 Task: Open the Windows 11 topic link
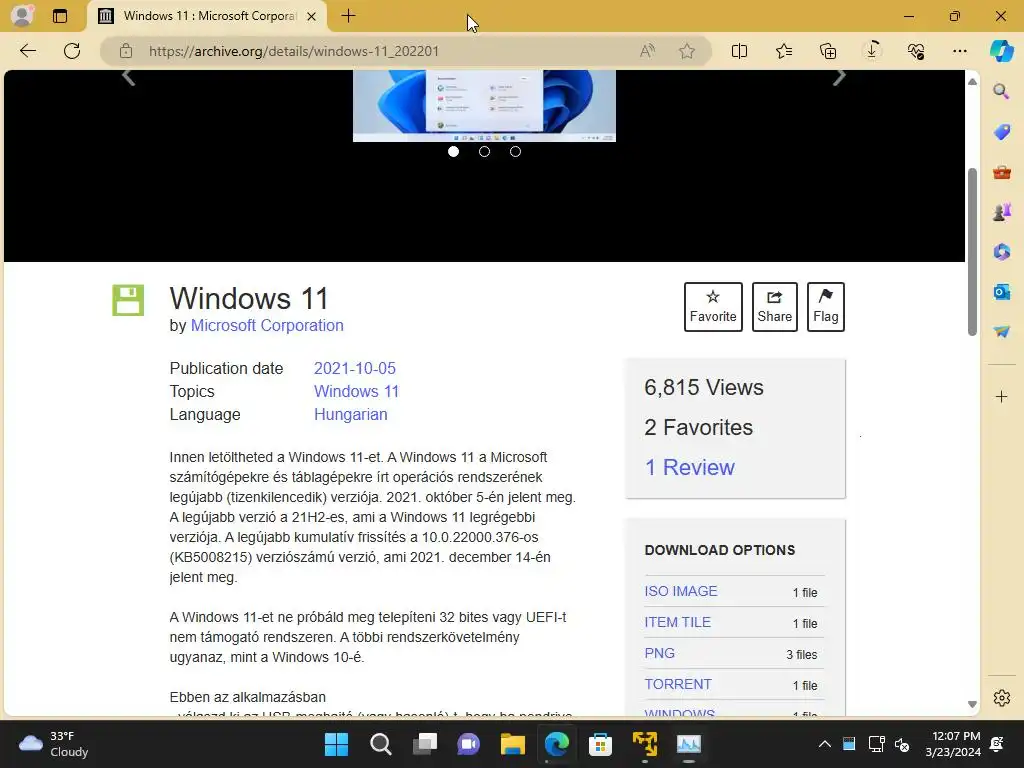(356, 391)
